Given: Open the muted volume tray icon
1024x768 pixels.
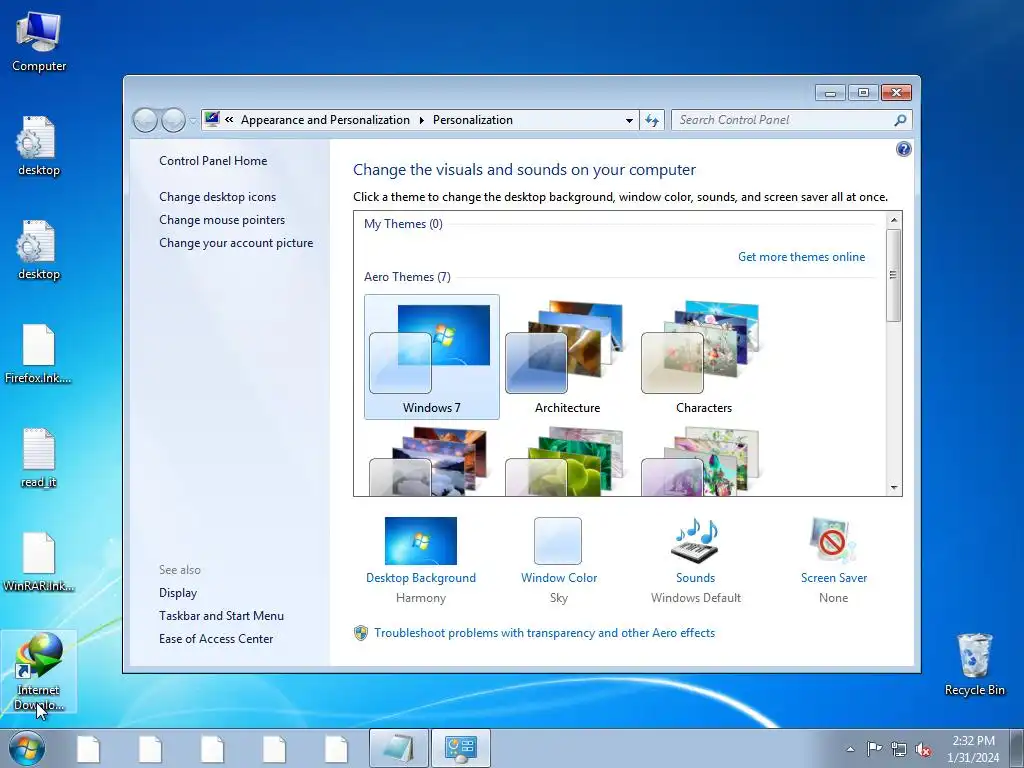Looking at the screenshot, I should [923, 749].
